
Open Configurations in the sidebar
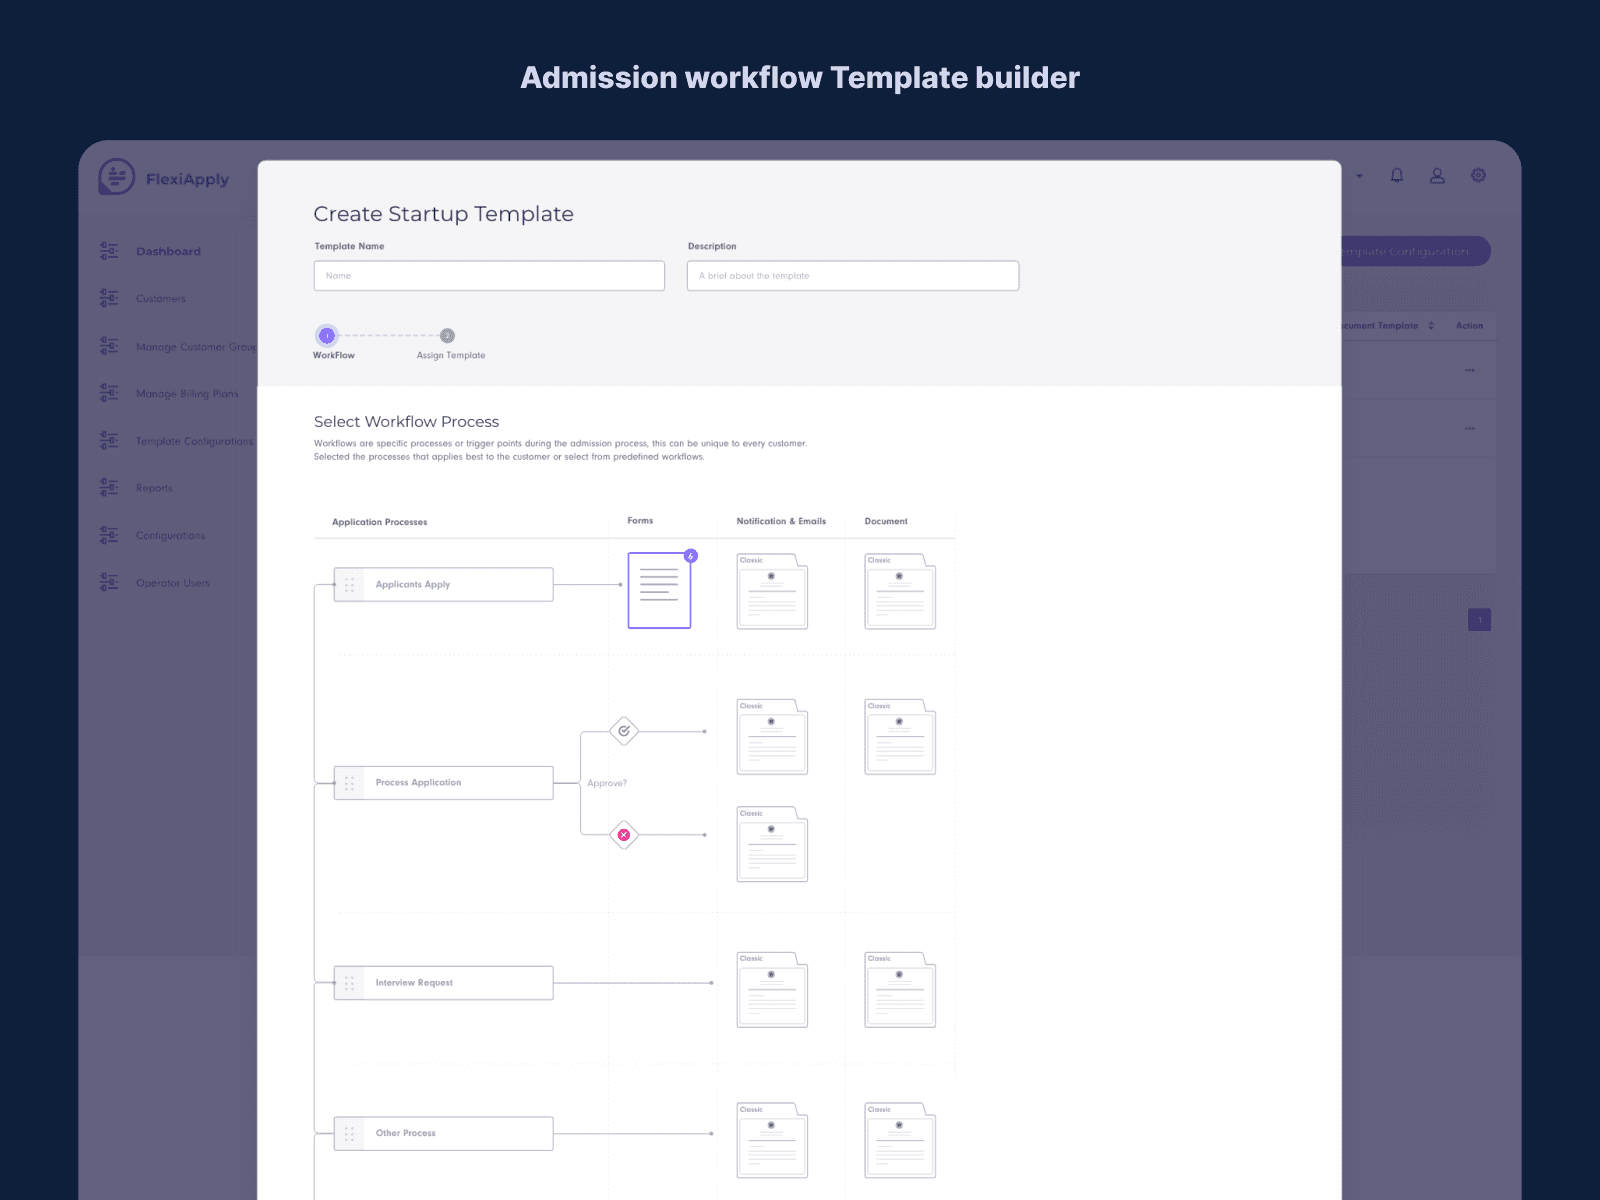[170, 535]
